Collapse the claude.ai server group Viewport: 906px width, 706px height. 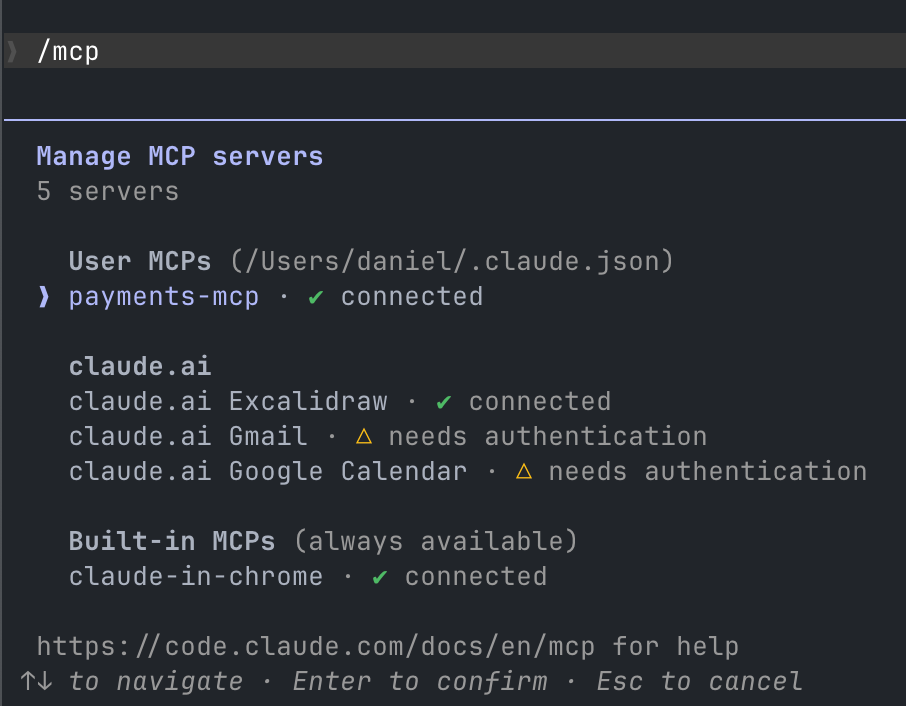[139, 366]
